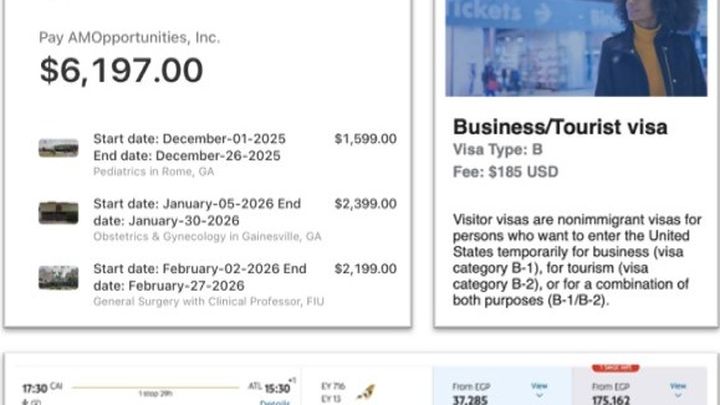
Task: Select the $2,199.00 rotation price
Action: (366, 269)
